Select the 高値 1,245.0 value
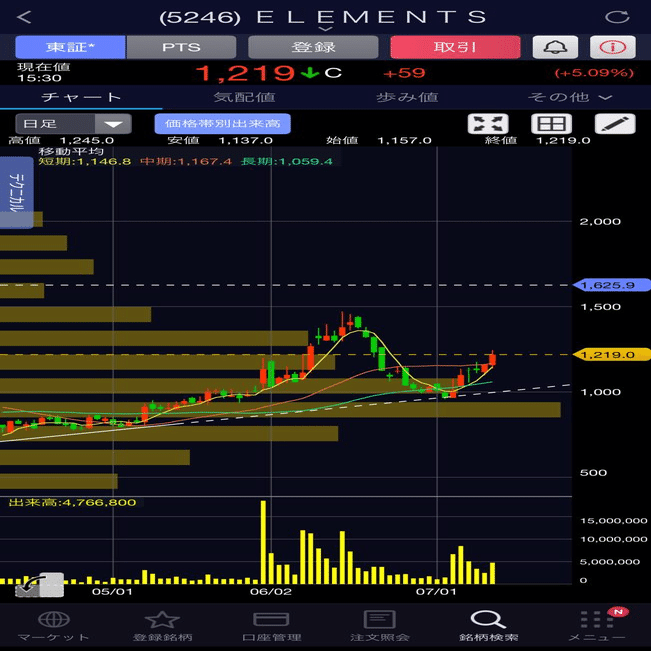Screen dimensions: 651x651 [87, 140]
